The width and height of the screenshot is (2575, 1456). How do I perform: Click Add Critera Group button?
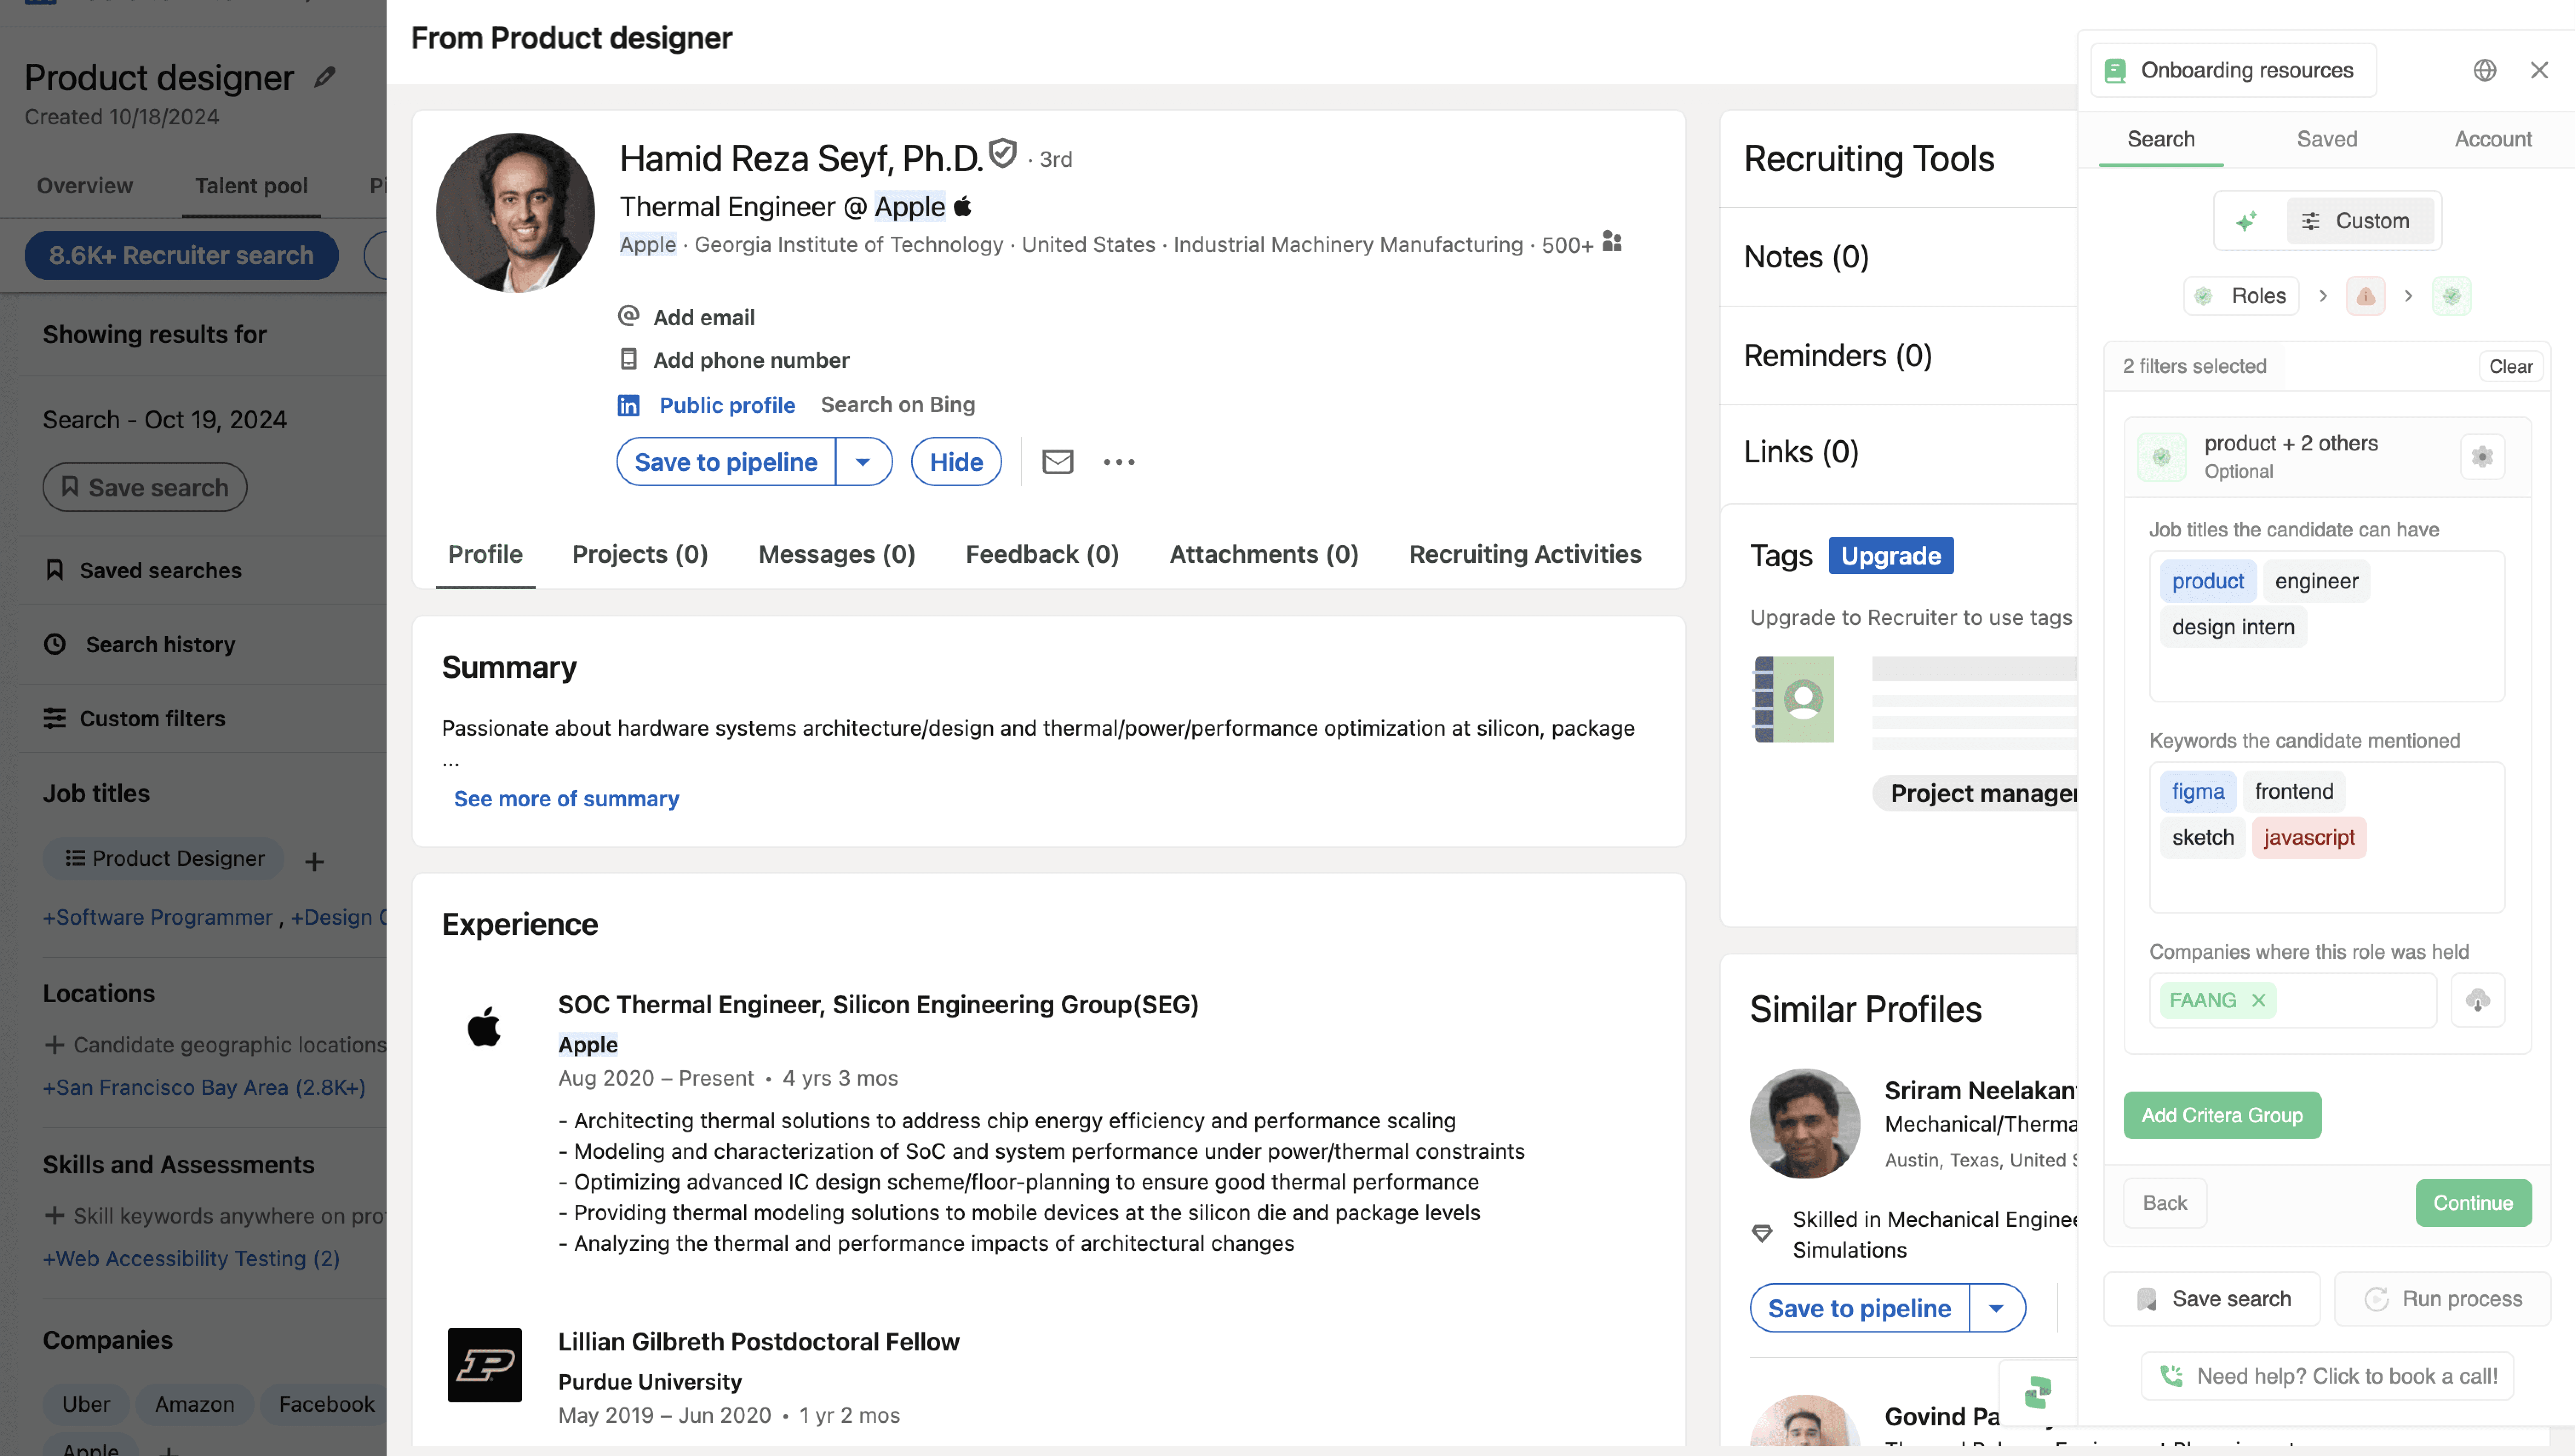click(x=2222, y=1115)
